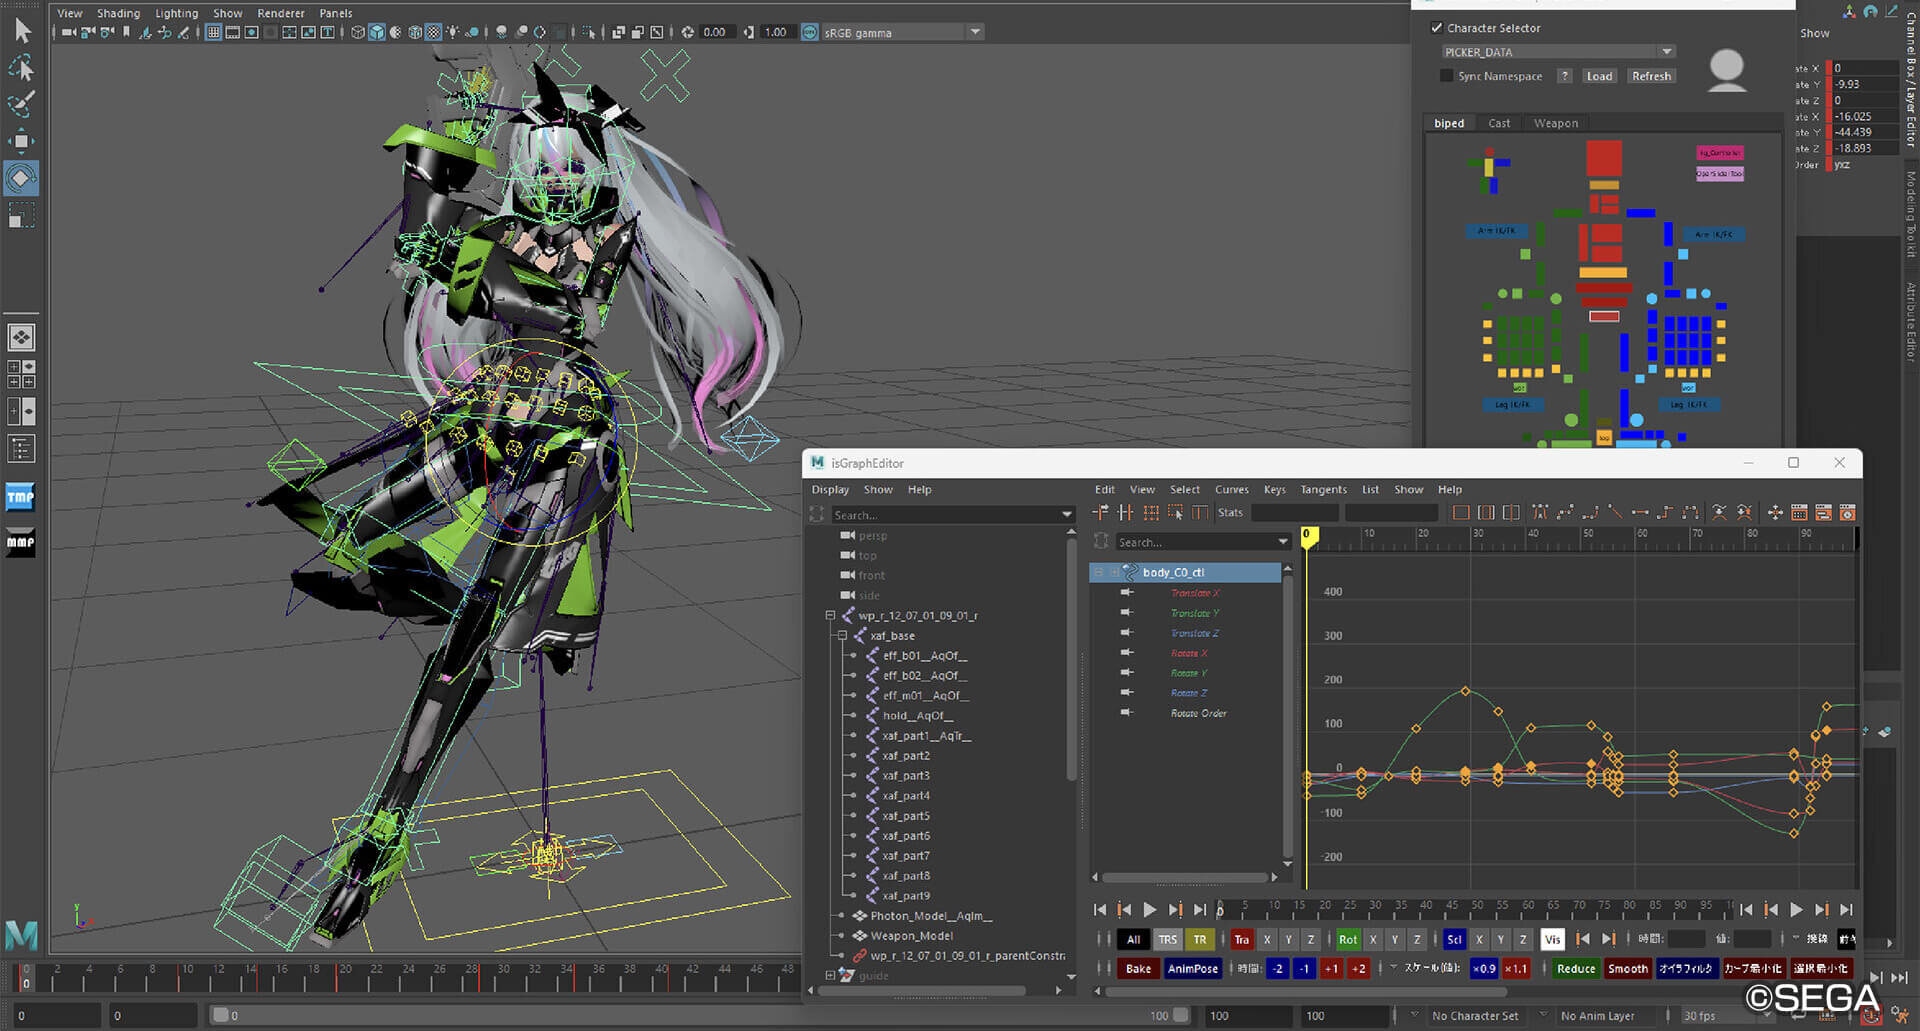Click the select camera icon
1920x1031 pixels.
(x=68, y=32)
